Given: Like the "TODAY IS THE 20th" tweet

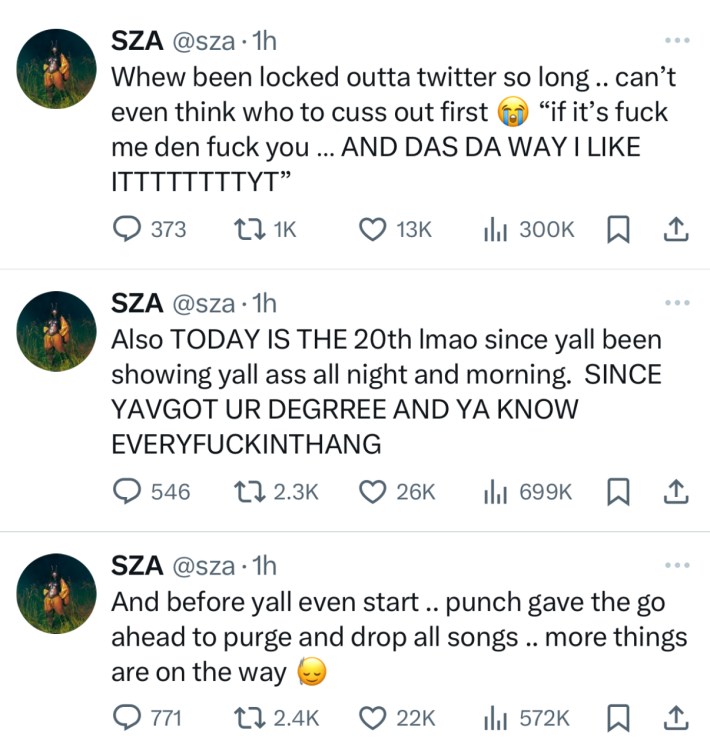Looking at the screenshot, I should coord(372,491).
